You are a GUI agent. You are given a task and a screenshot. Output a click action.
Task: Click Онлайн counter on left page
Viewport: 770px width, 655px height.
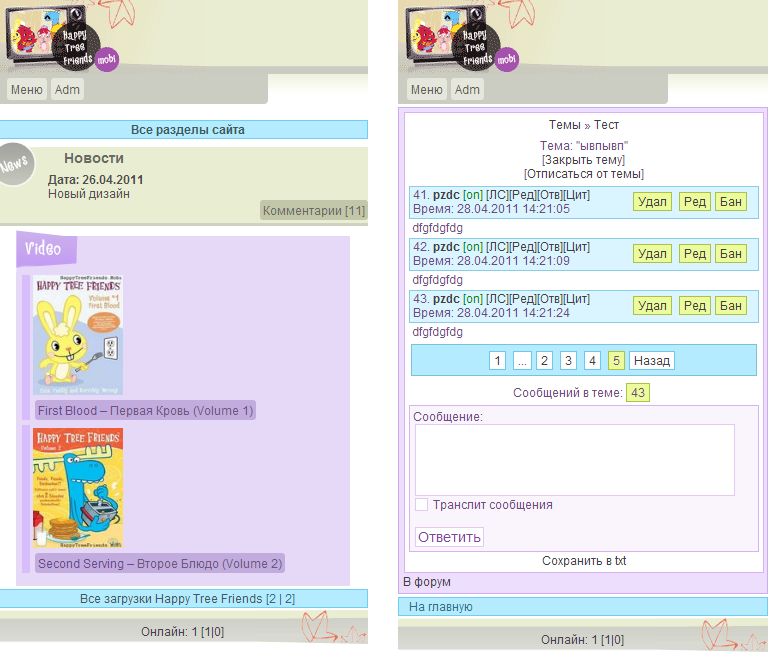tap(182, 631)
